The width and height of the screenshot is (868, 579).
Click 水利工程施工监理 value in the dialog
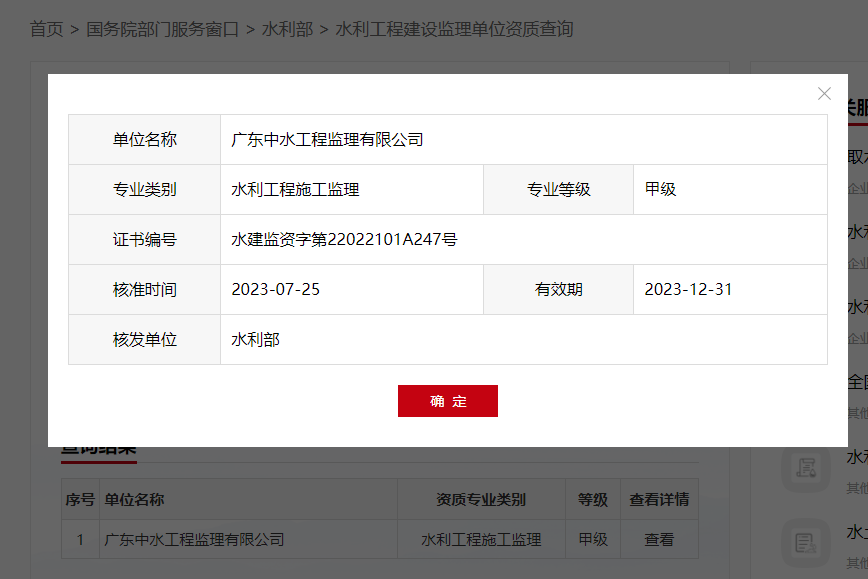[295, 190]
